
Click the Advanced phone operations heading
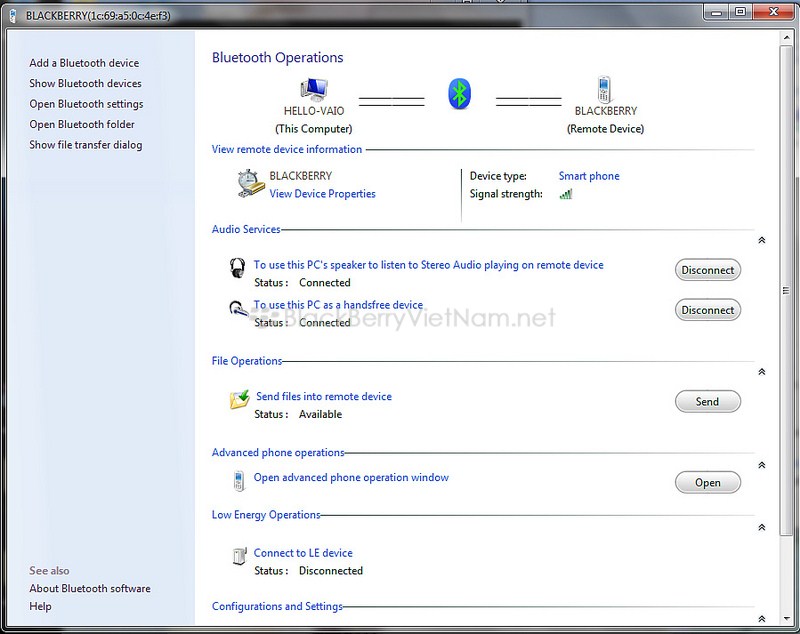point(278,452)
